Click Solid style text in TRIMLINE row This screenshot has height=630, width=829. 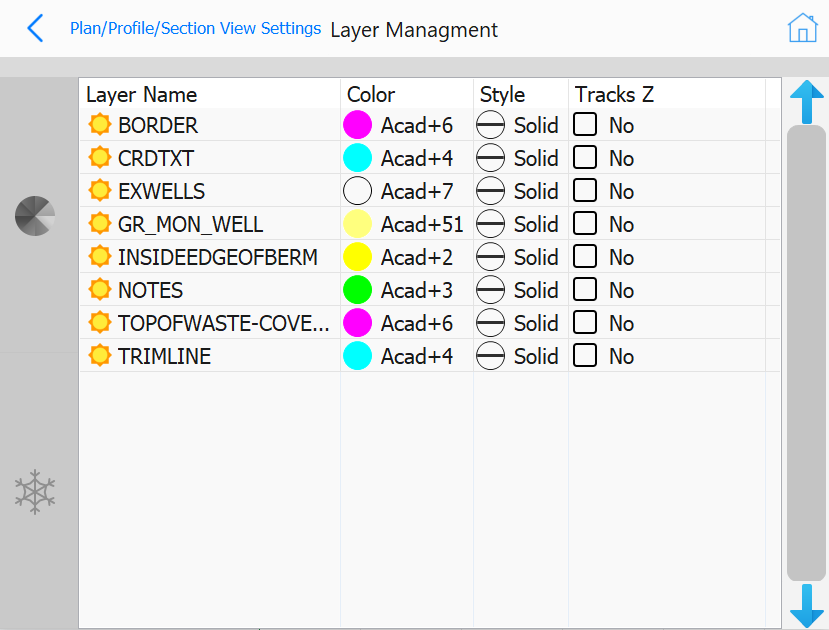click(x=536, y=356)
